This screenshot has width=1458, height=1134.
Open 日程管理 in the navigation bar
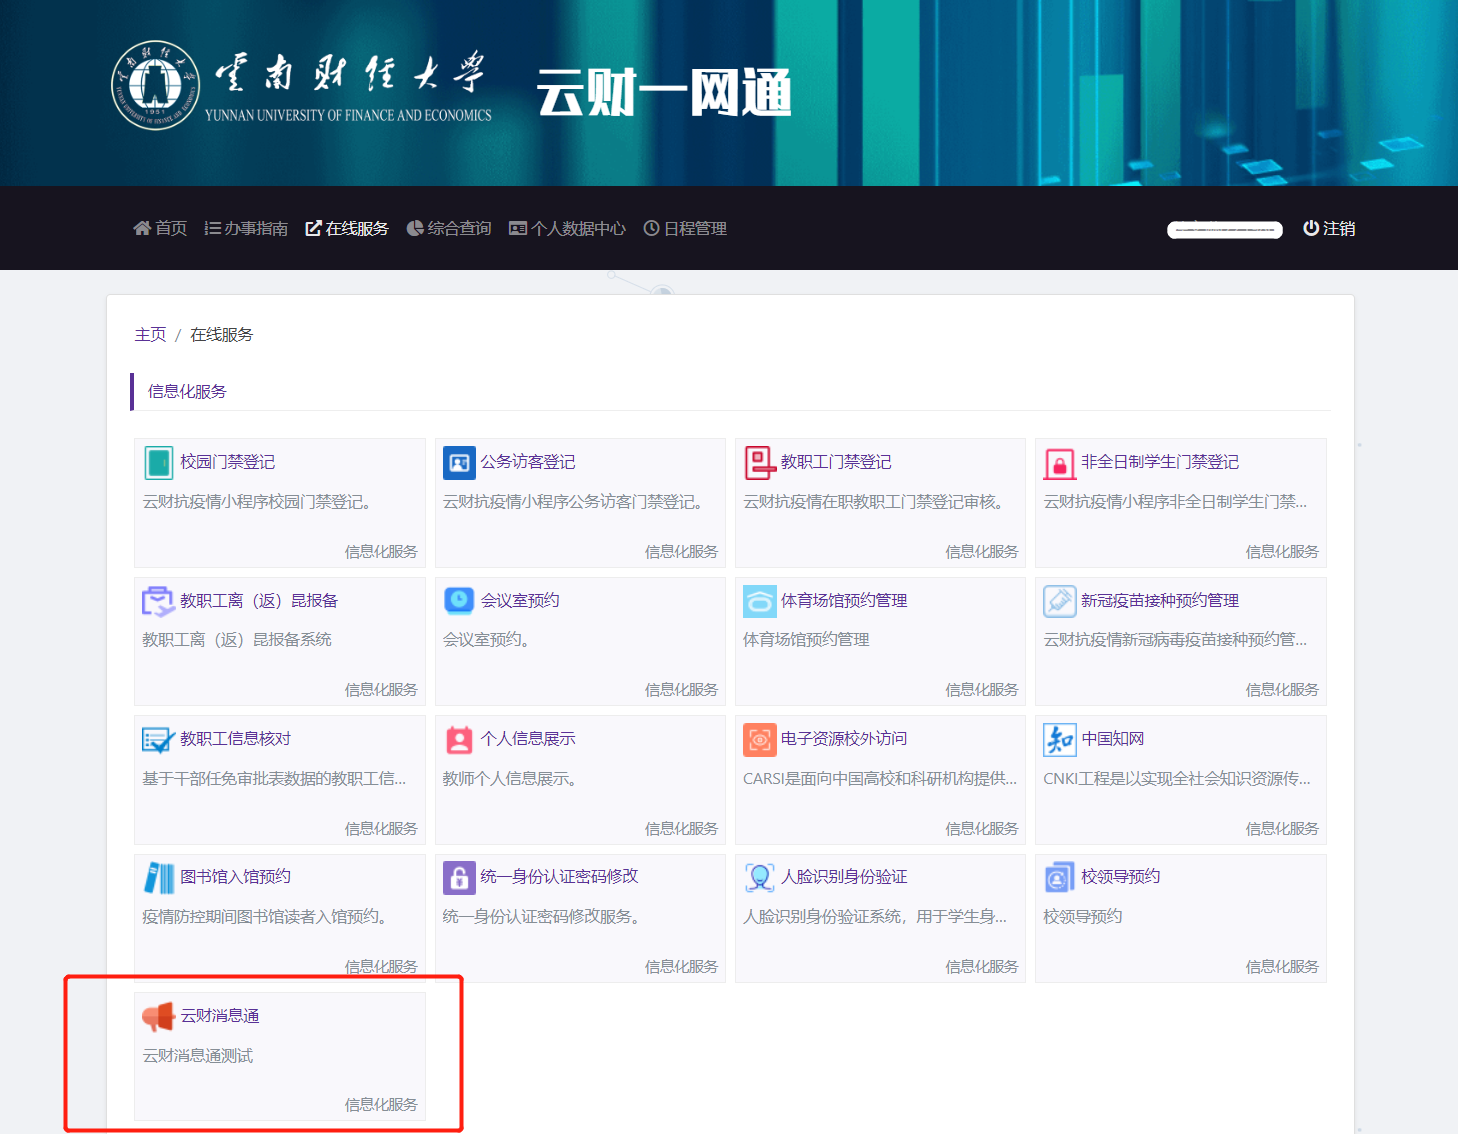(x=685, y=228)
